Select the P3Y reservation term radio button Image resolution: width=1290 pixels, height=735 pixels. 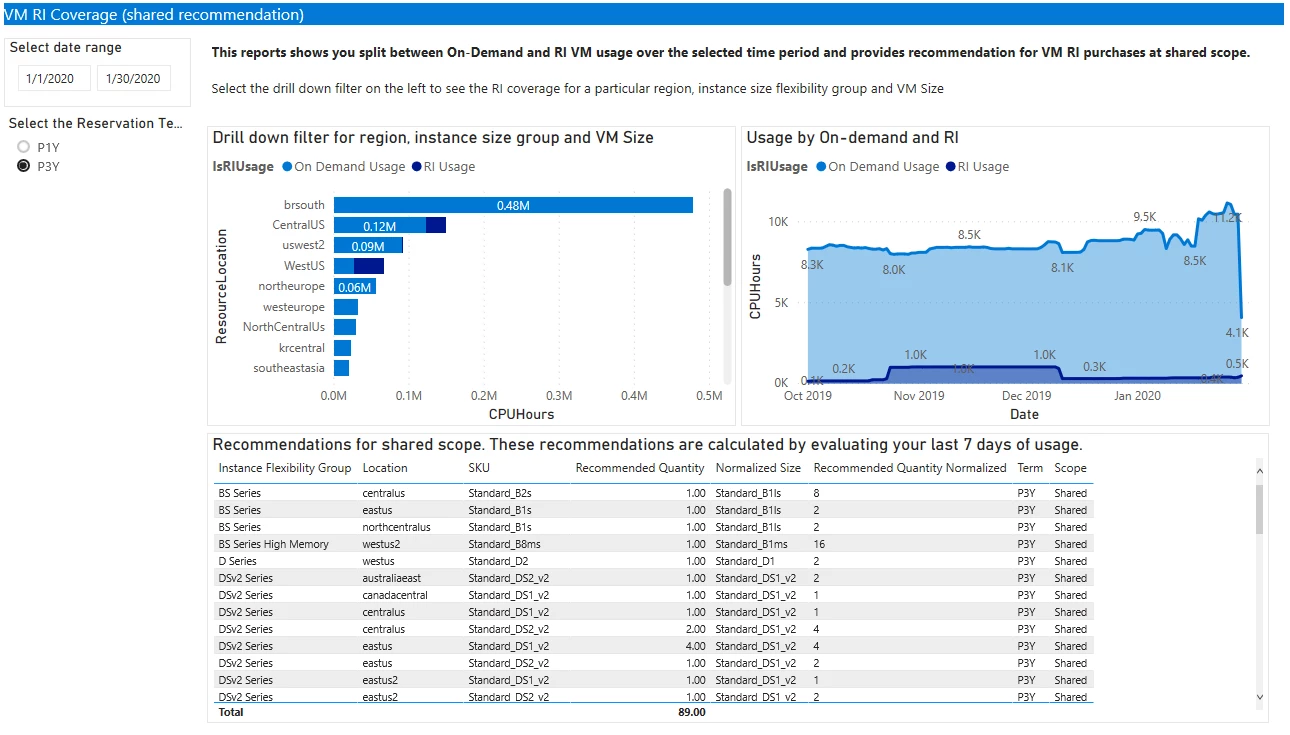[x=23, y=166]
